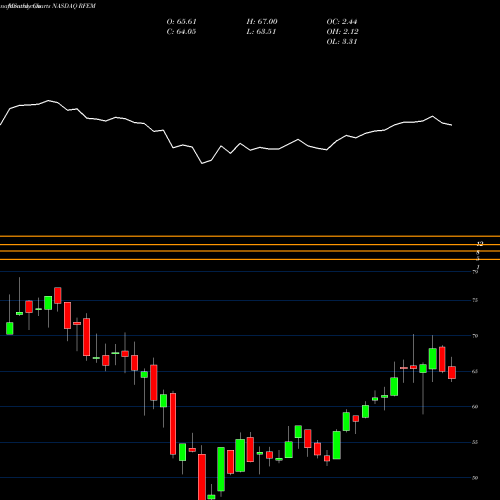The image size is (500, 500).
Task: Click the 12 label beside orange lines
Action: tap(480, 244)
